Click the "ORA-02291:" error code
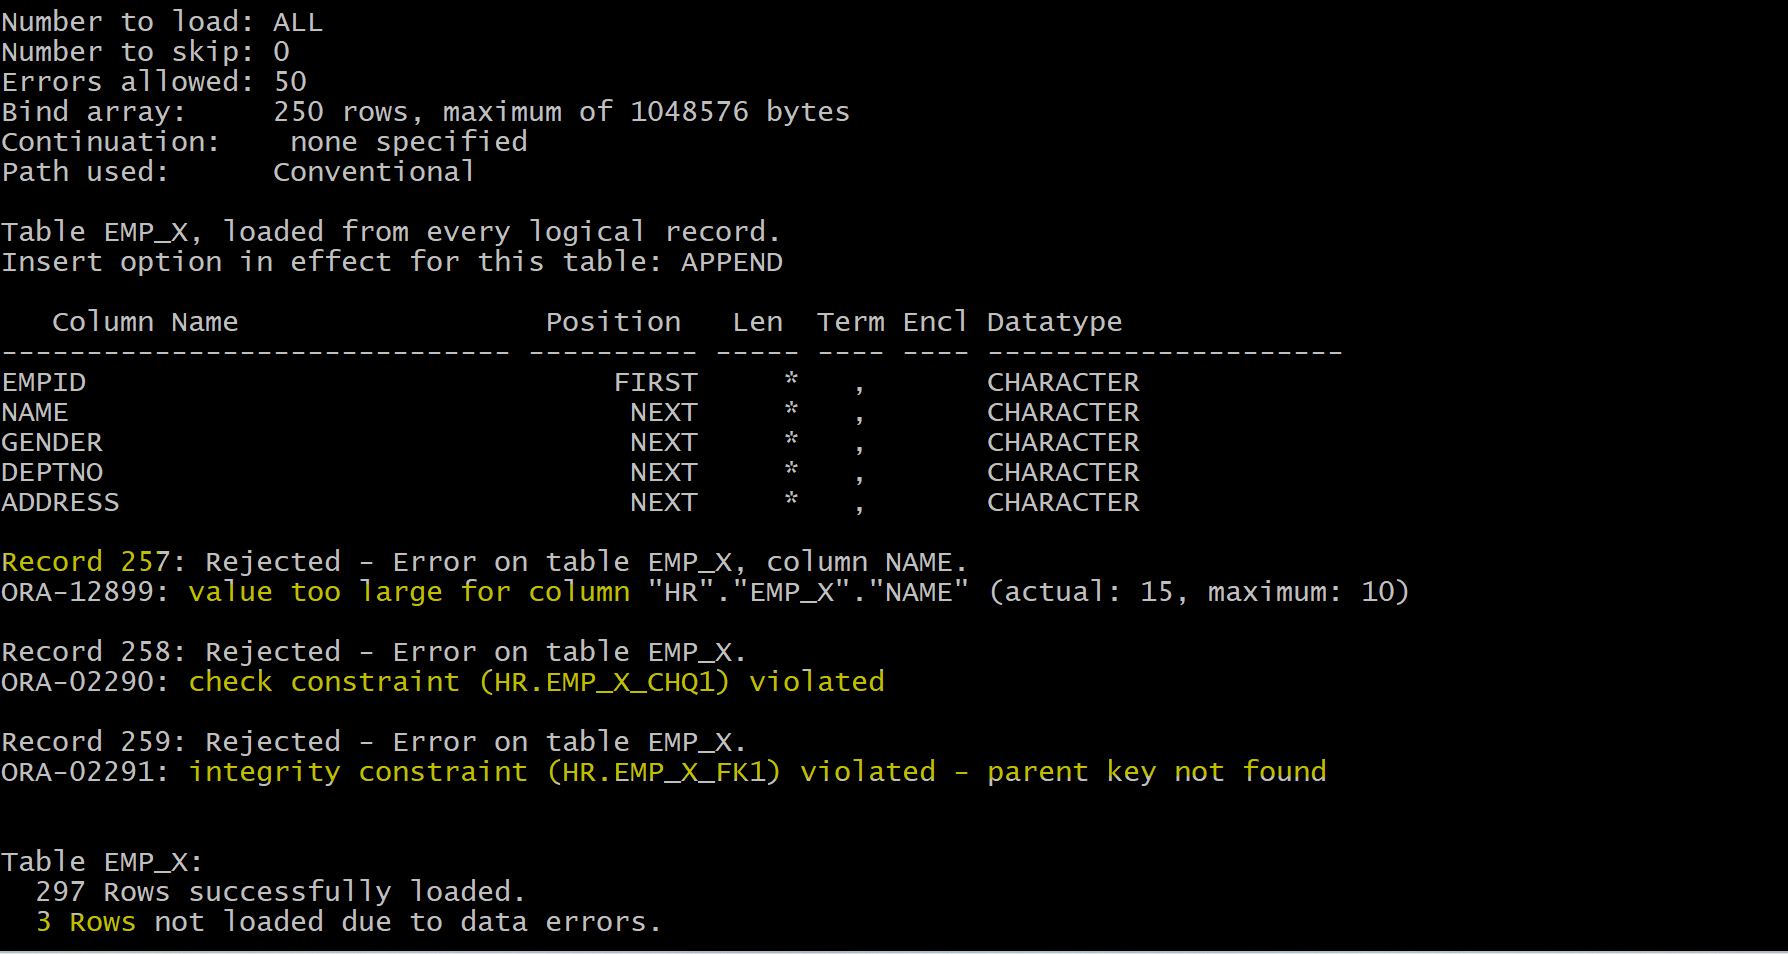 click(86, 772)
